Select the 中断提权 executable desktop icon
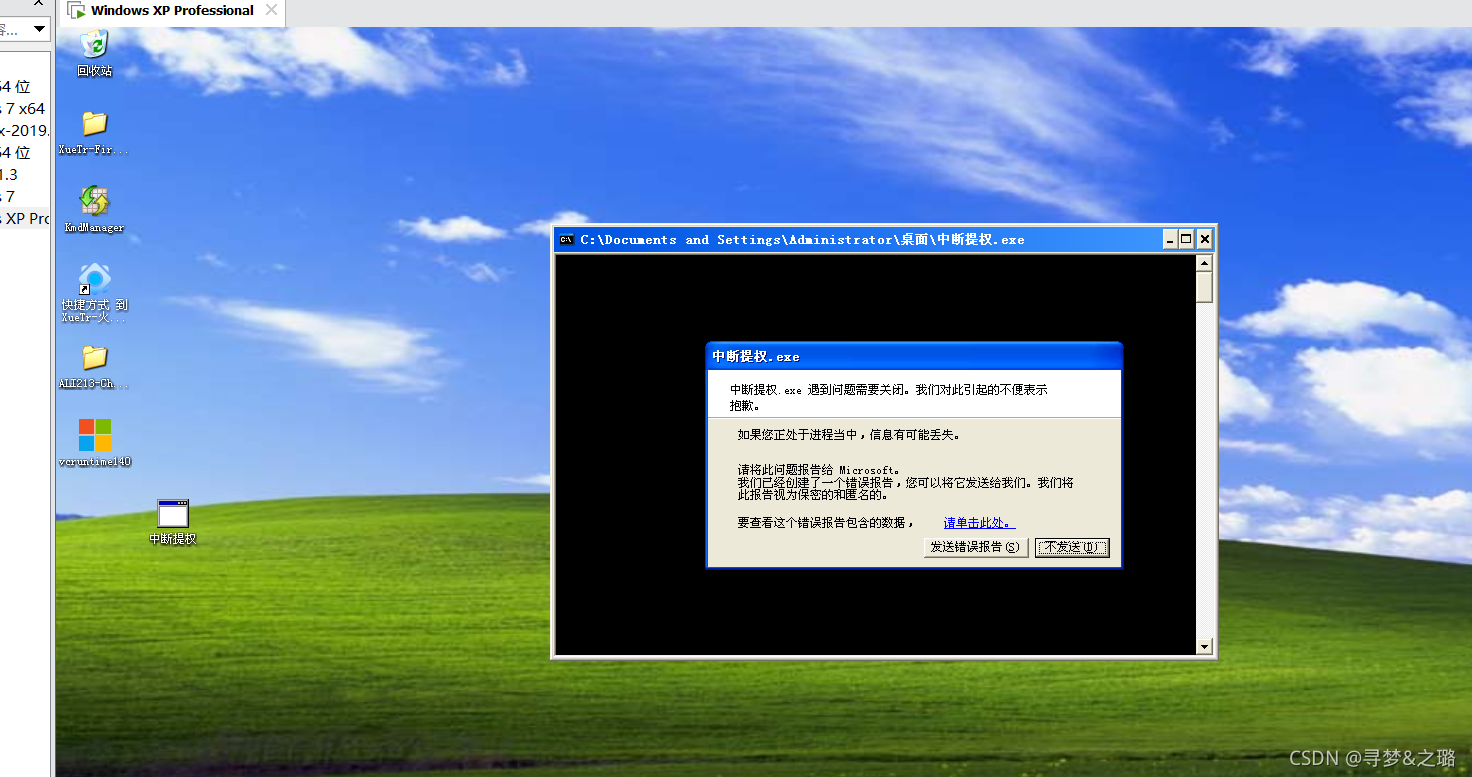Screen dimensions: 1472x777 (x=173, y=522)
